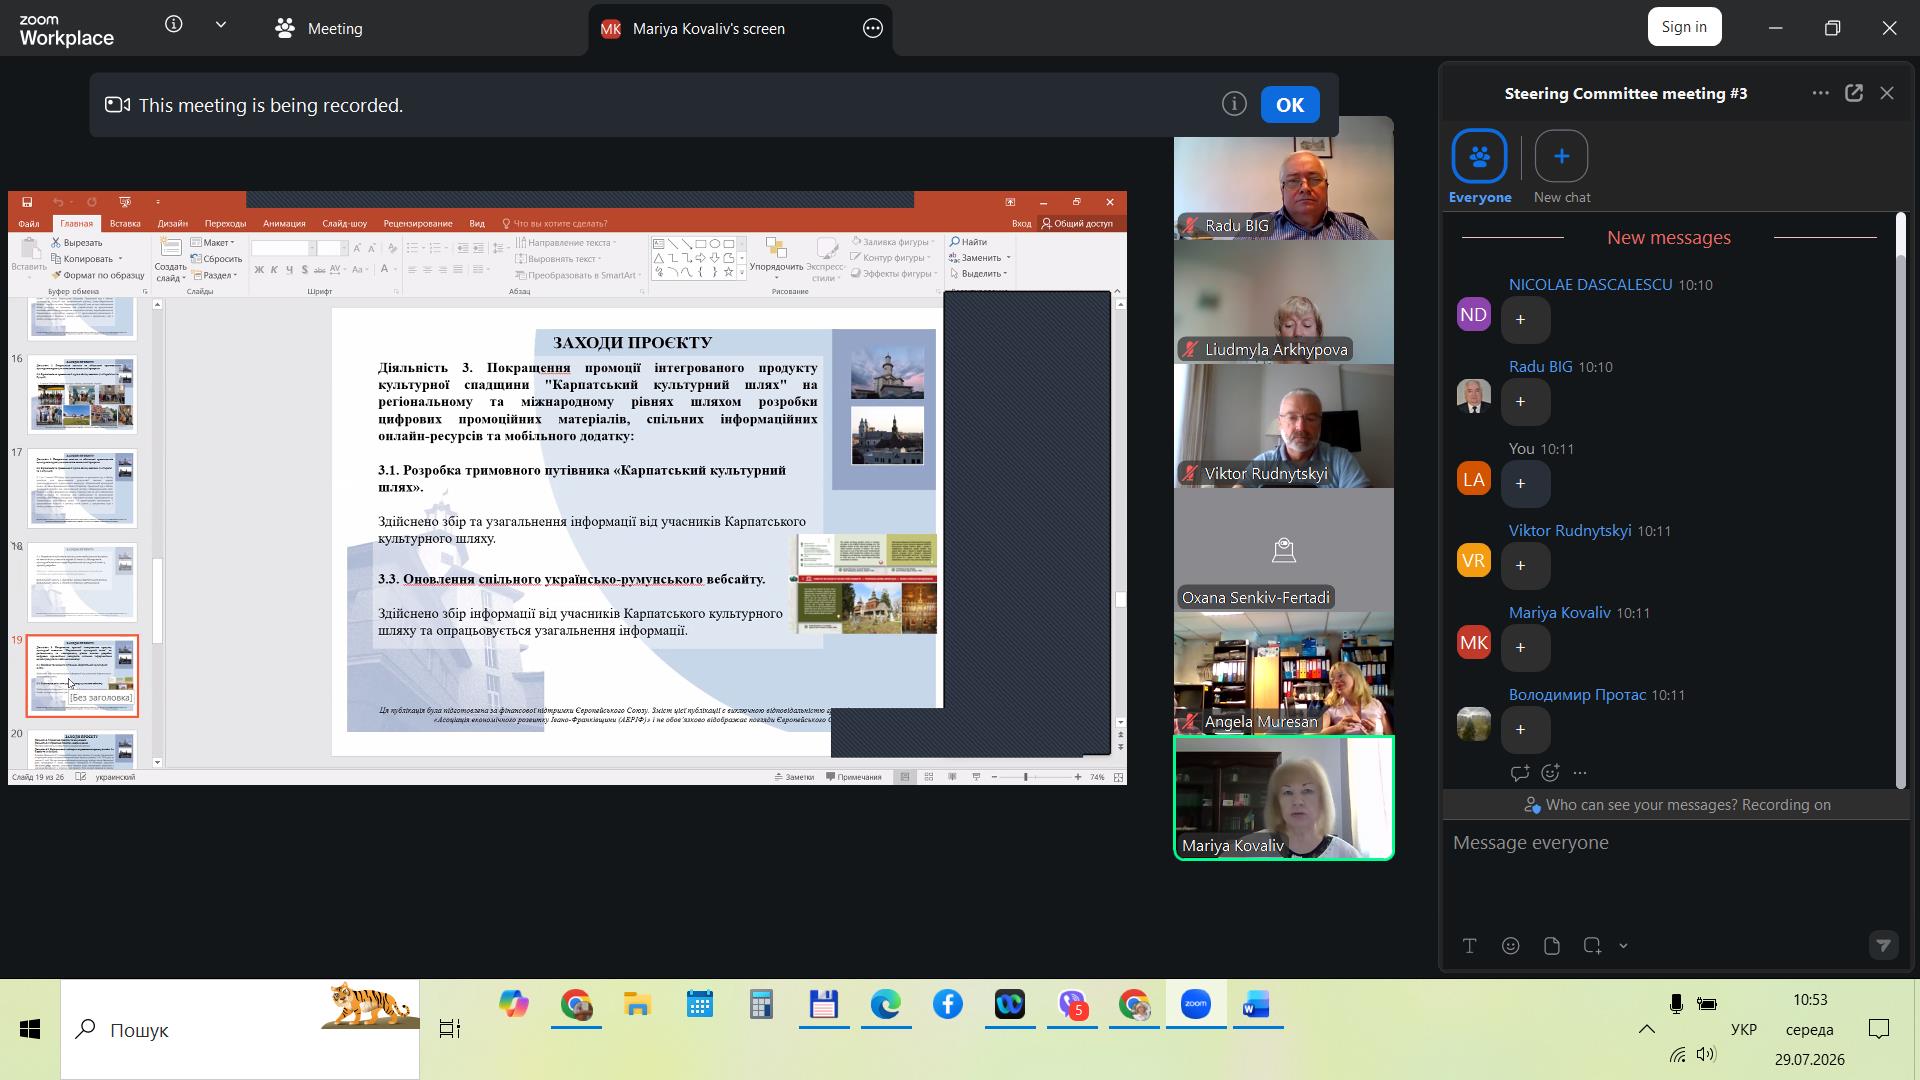The image size is (1920, 1080).
Task: Start a New chat
Action: pyautogui.click(x=1562, y=167)
